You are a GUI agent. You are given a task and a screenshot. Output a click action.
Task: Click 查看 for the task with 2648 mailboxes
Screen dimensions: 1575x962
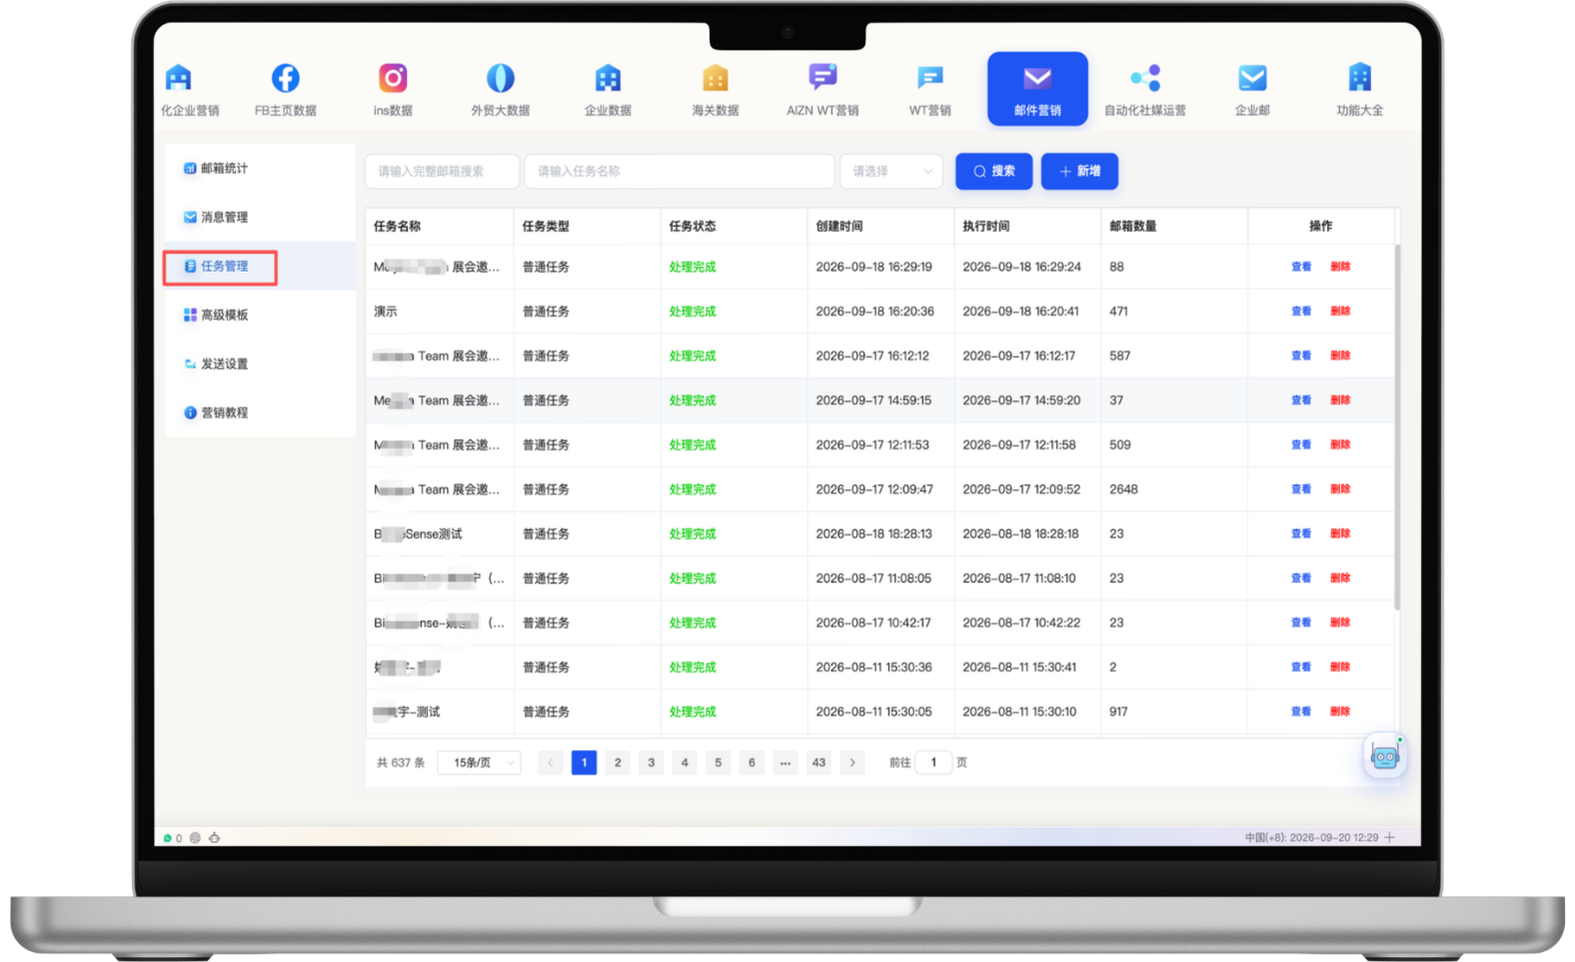pos(1301,489)
